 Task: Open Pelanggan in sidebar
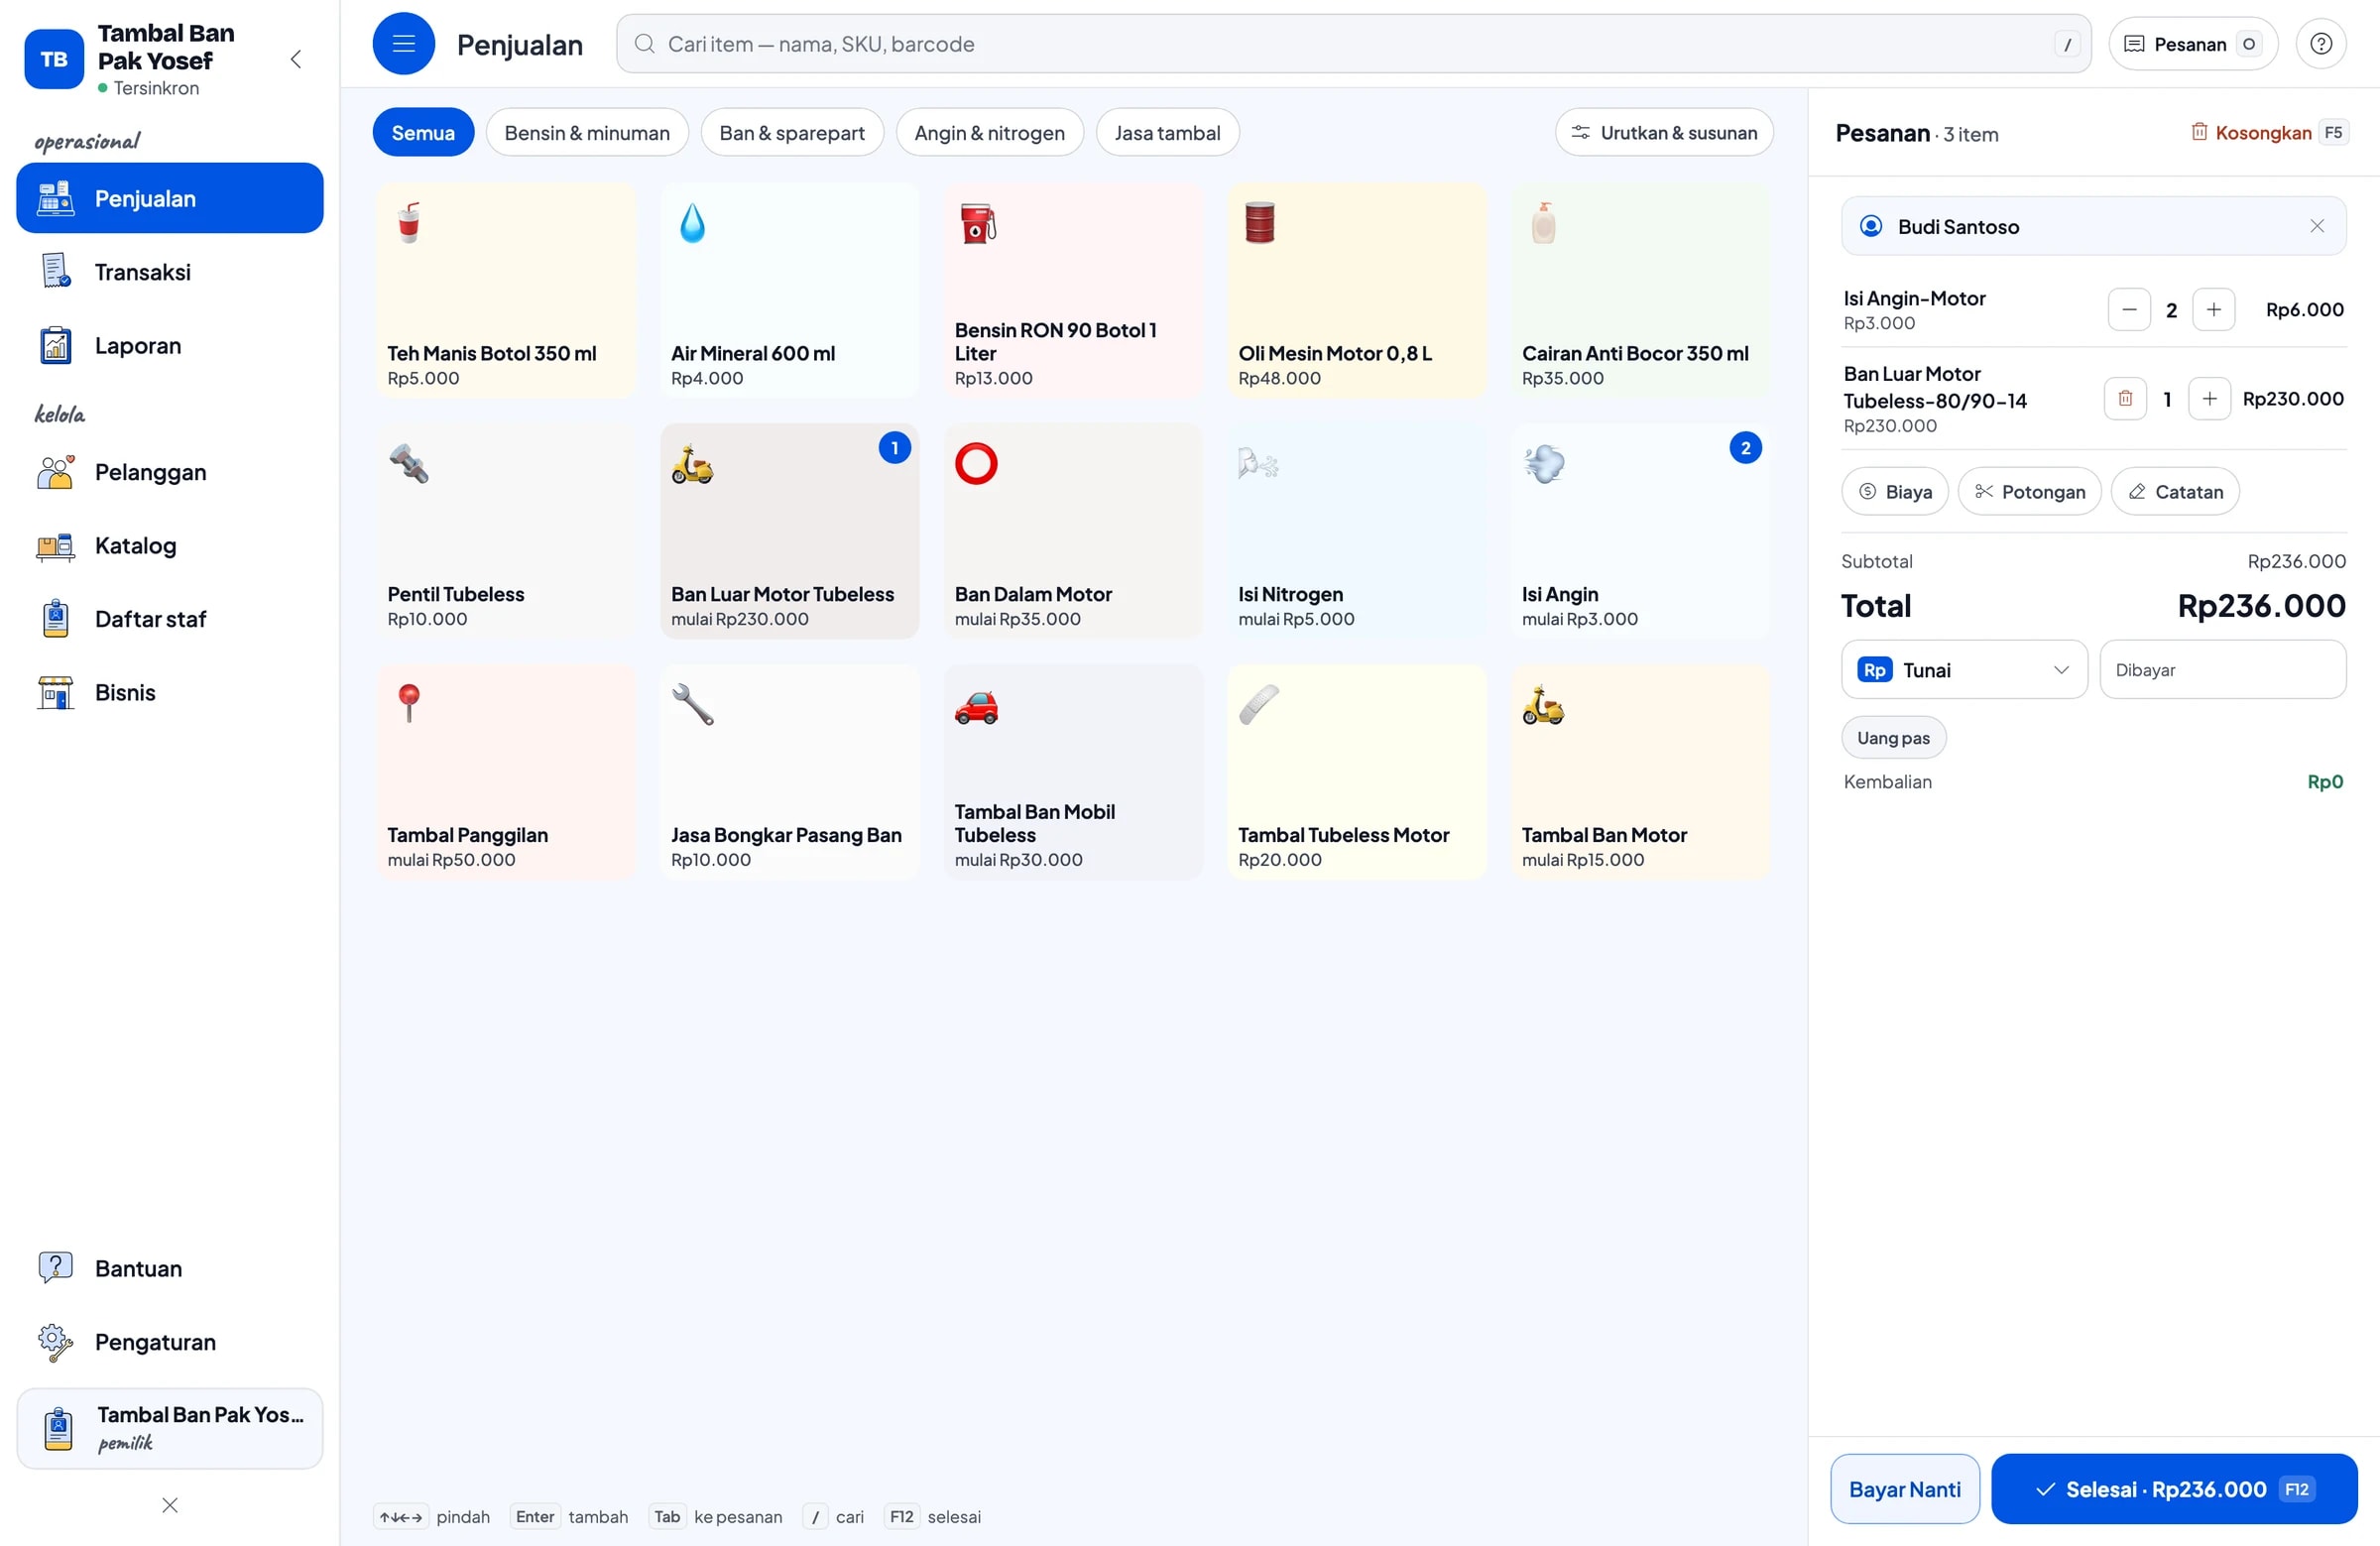tap(170, 472)
